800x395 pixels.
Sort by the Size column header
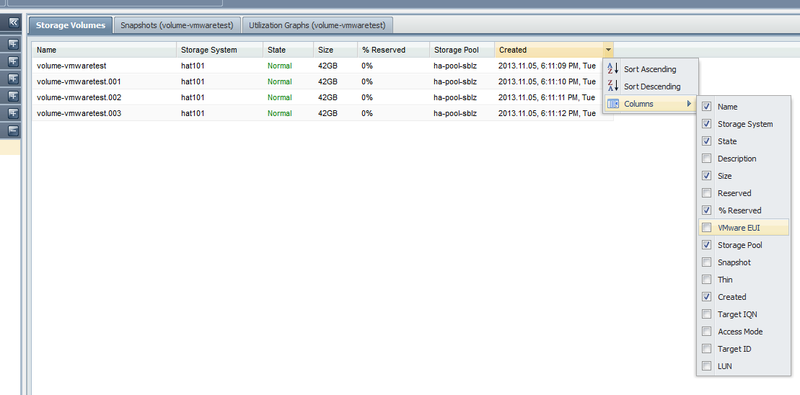(335, 50)
